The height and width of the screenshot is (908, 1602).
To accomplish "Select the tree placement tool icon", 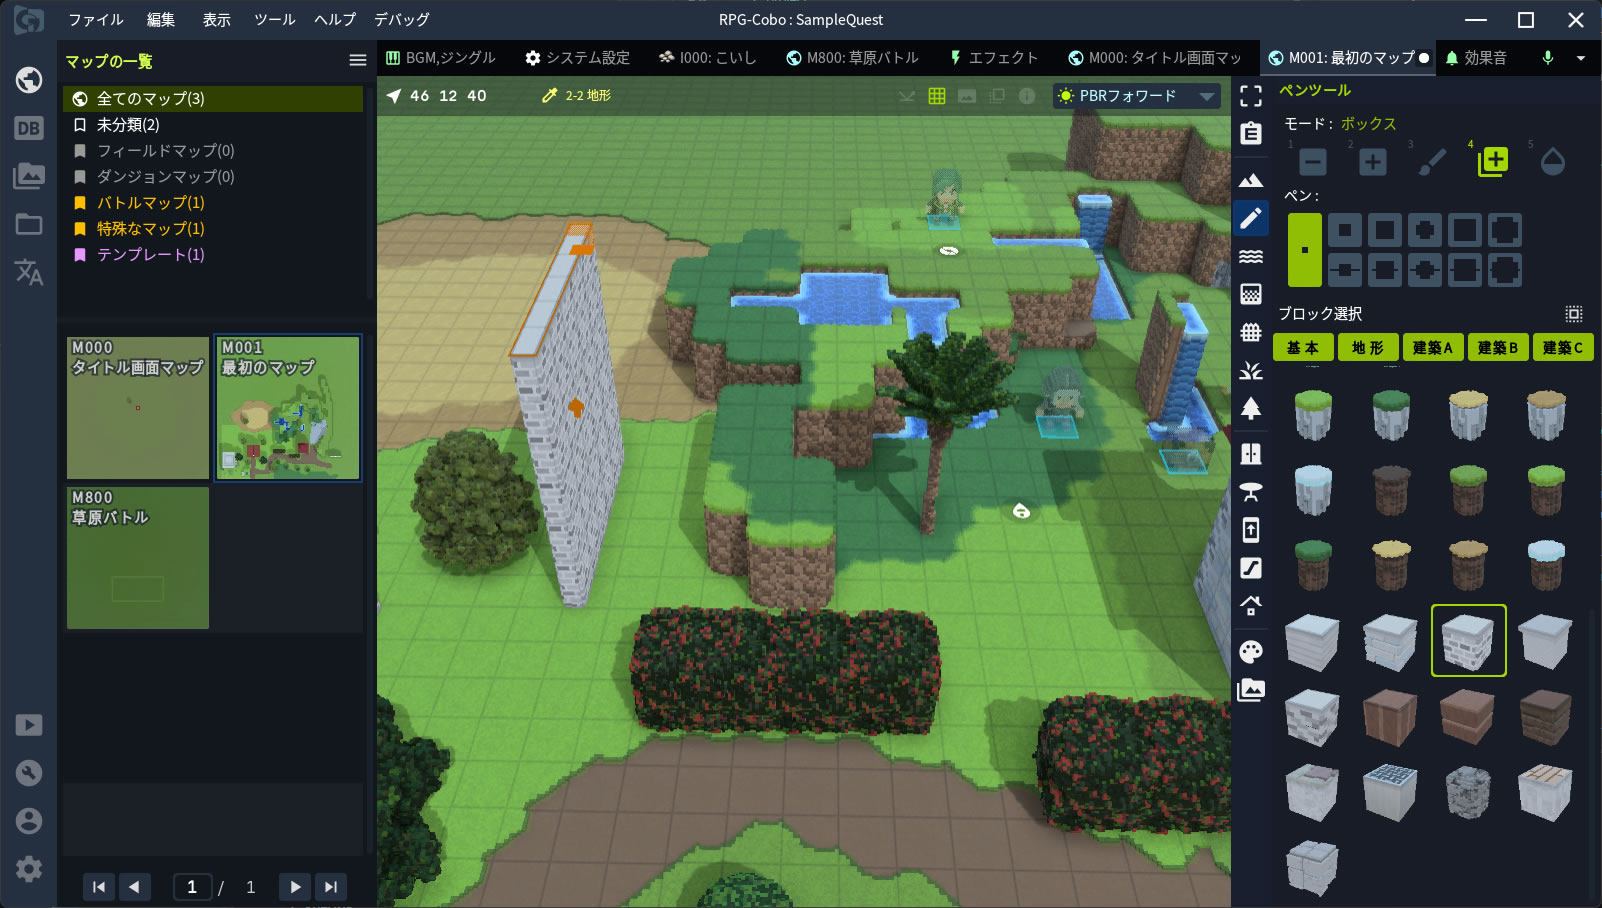I will (1251, 408).
